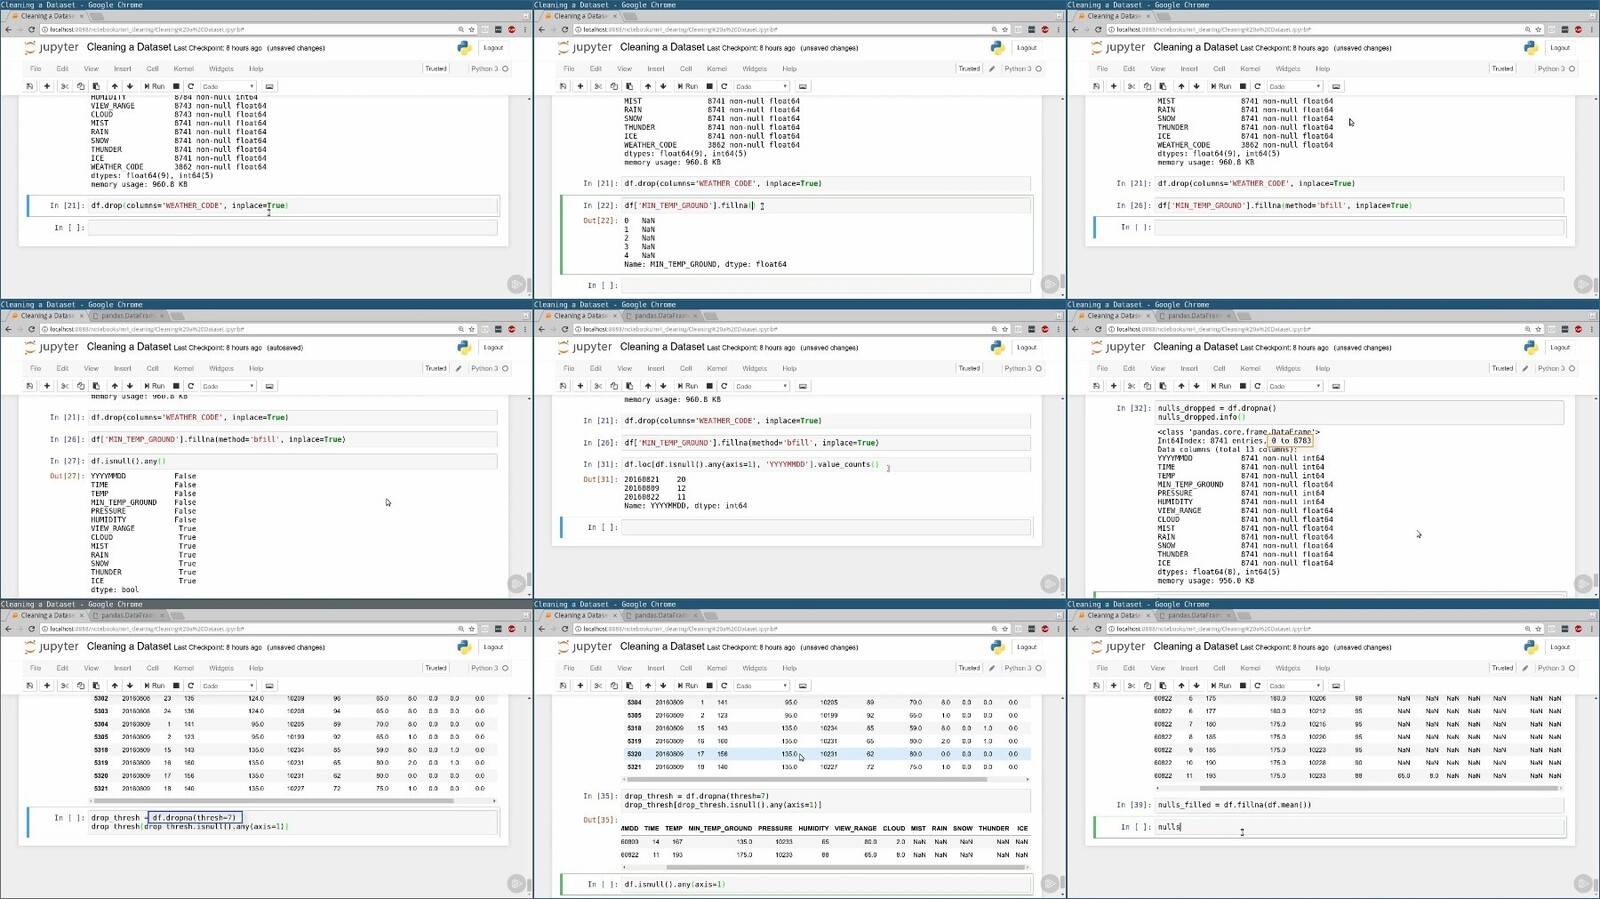Save the notebook showing In [32] nulls_dropped
Screen dimensions: 1600x899
click(x=1096, y=386)
